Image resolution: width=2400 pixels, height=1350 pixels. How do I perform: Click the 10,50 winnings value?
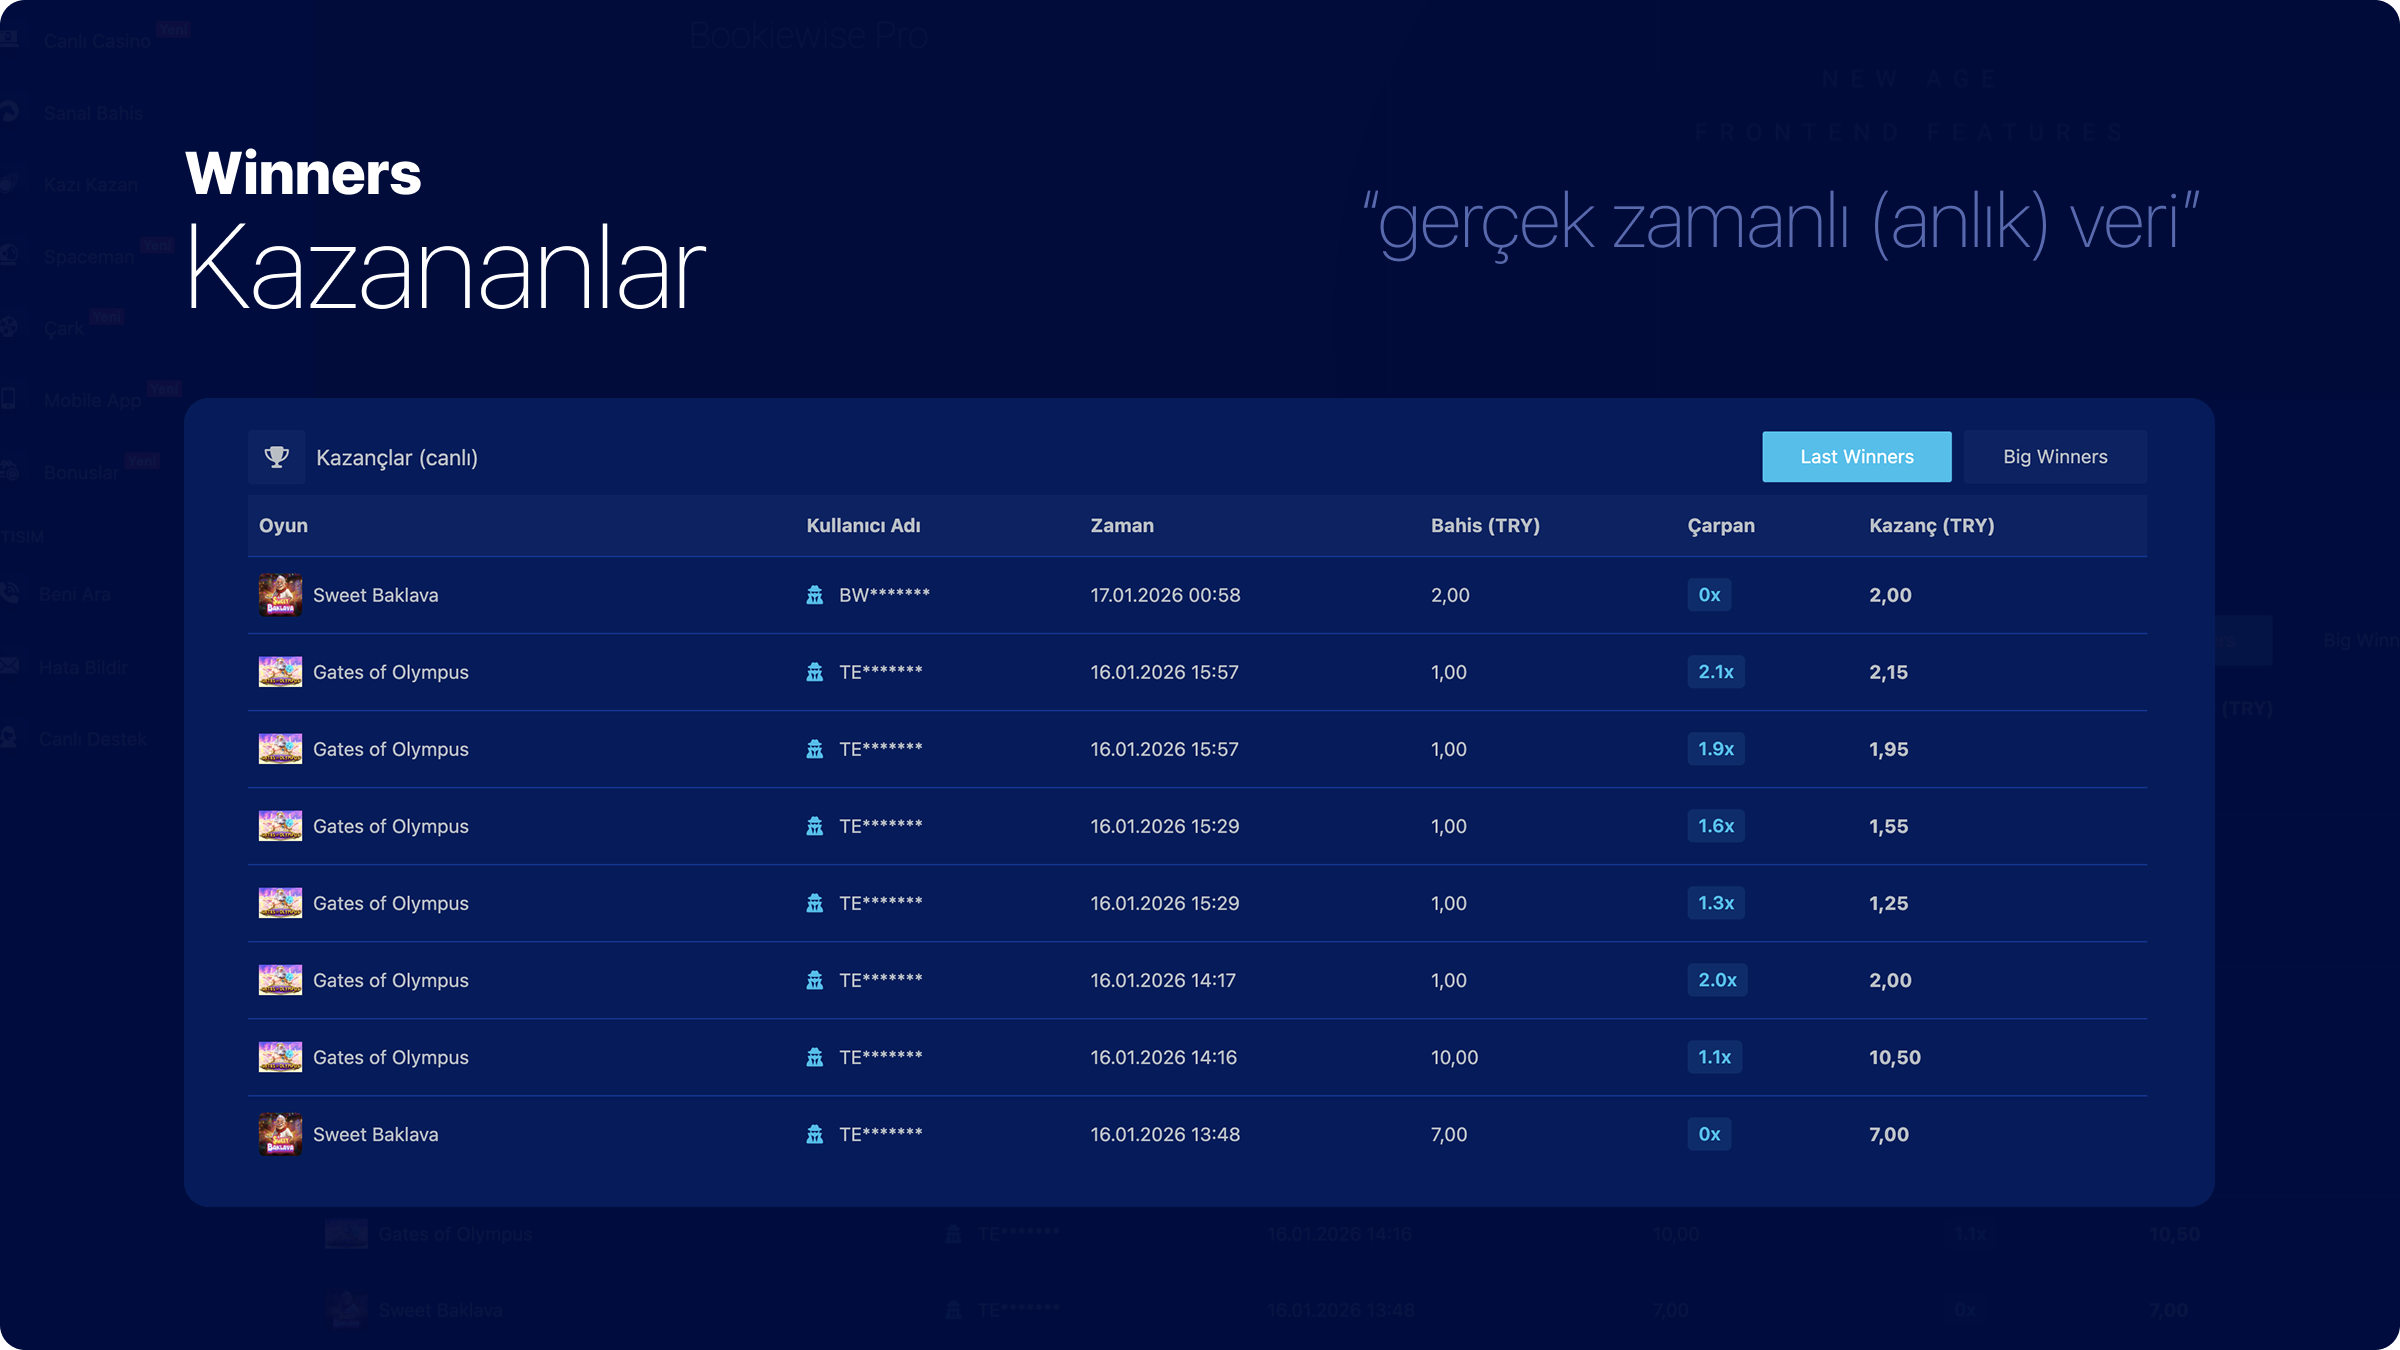tap(1894, 1057)
